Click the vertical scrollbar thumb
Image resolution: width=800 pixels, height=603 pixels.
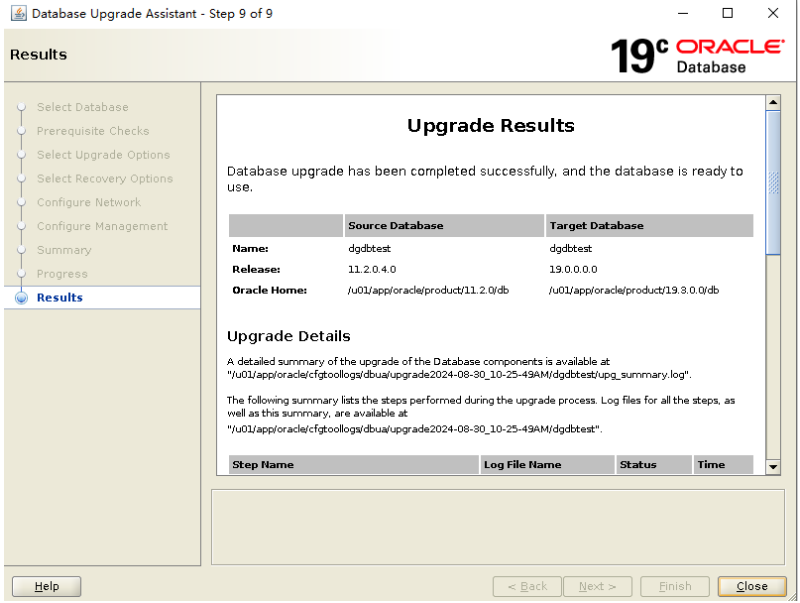coord(773,183)
